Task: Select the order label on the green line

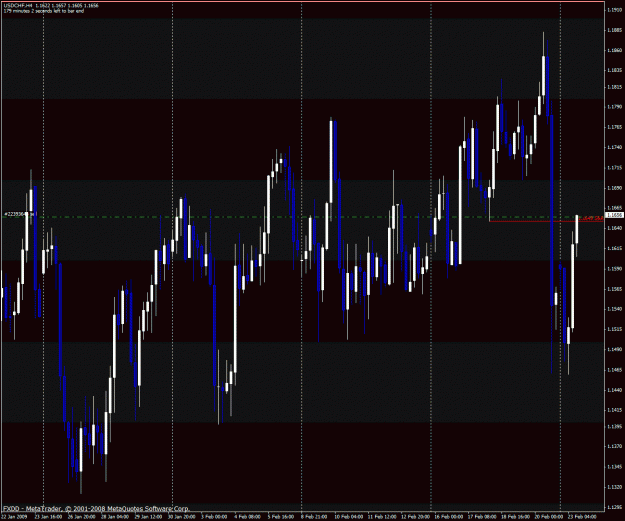Action: tap(20, 214)
